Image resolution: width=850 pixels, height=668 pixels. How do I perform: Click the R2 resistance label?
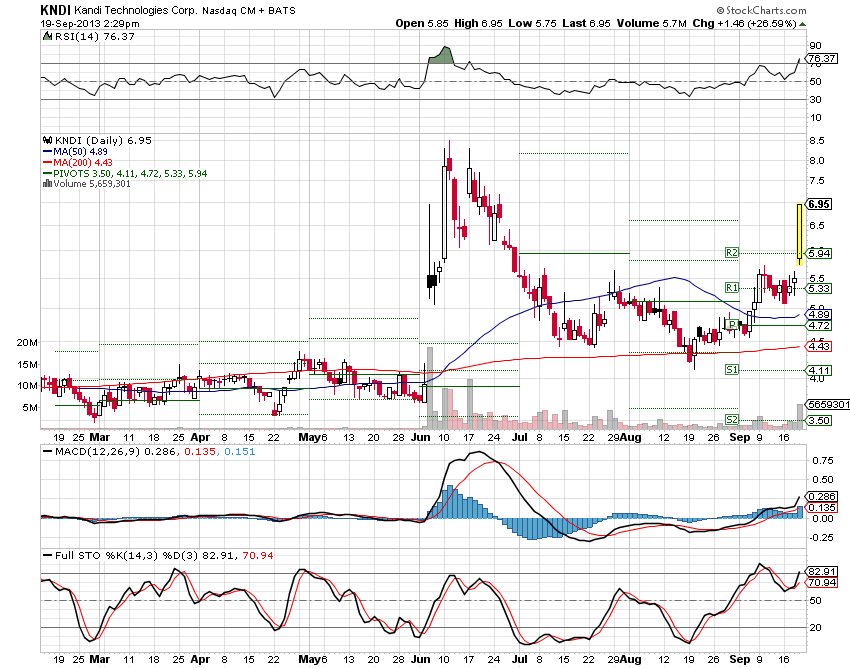click(732, 253)
